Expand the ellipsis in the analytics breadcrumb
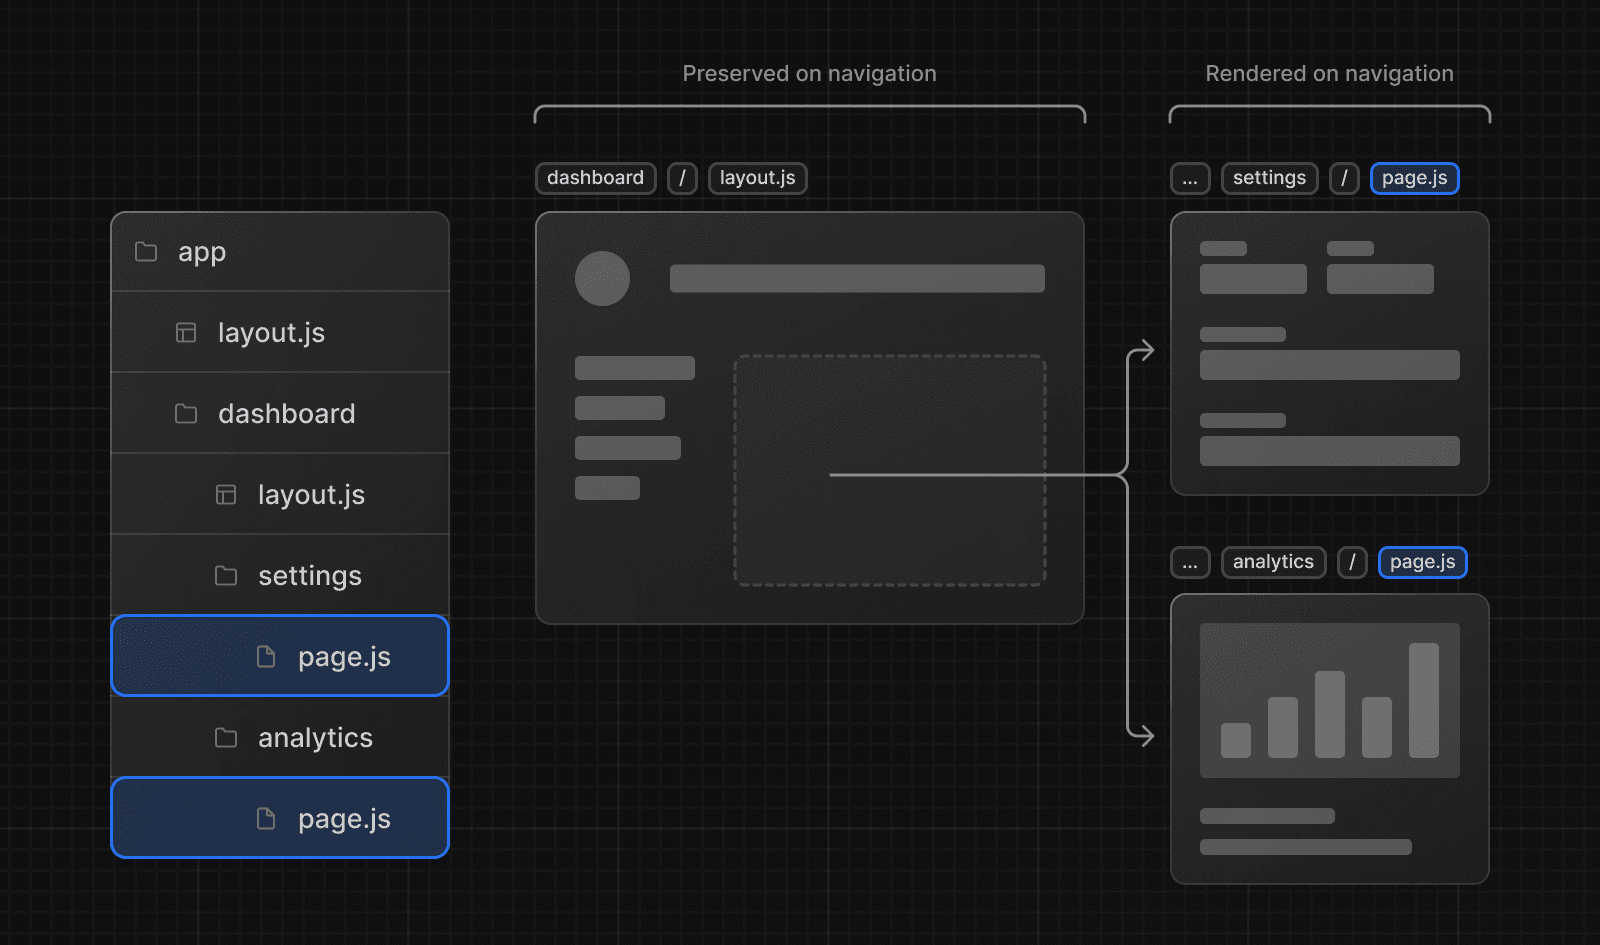 (x=1190, y=562)
